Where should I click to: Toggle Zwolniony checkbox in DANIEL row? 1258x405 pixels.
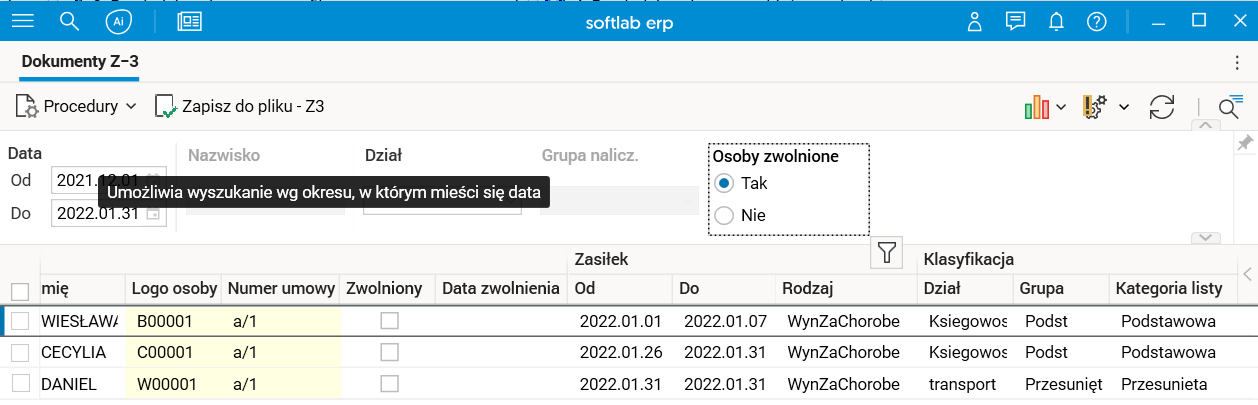(389, 384)
